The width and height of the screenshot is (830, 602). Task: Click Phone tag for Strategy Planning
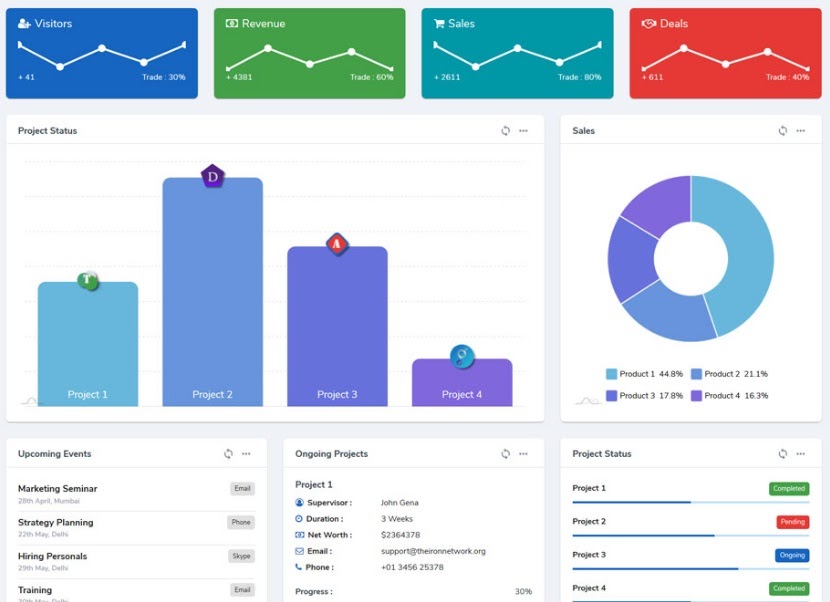point(241,523)
